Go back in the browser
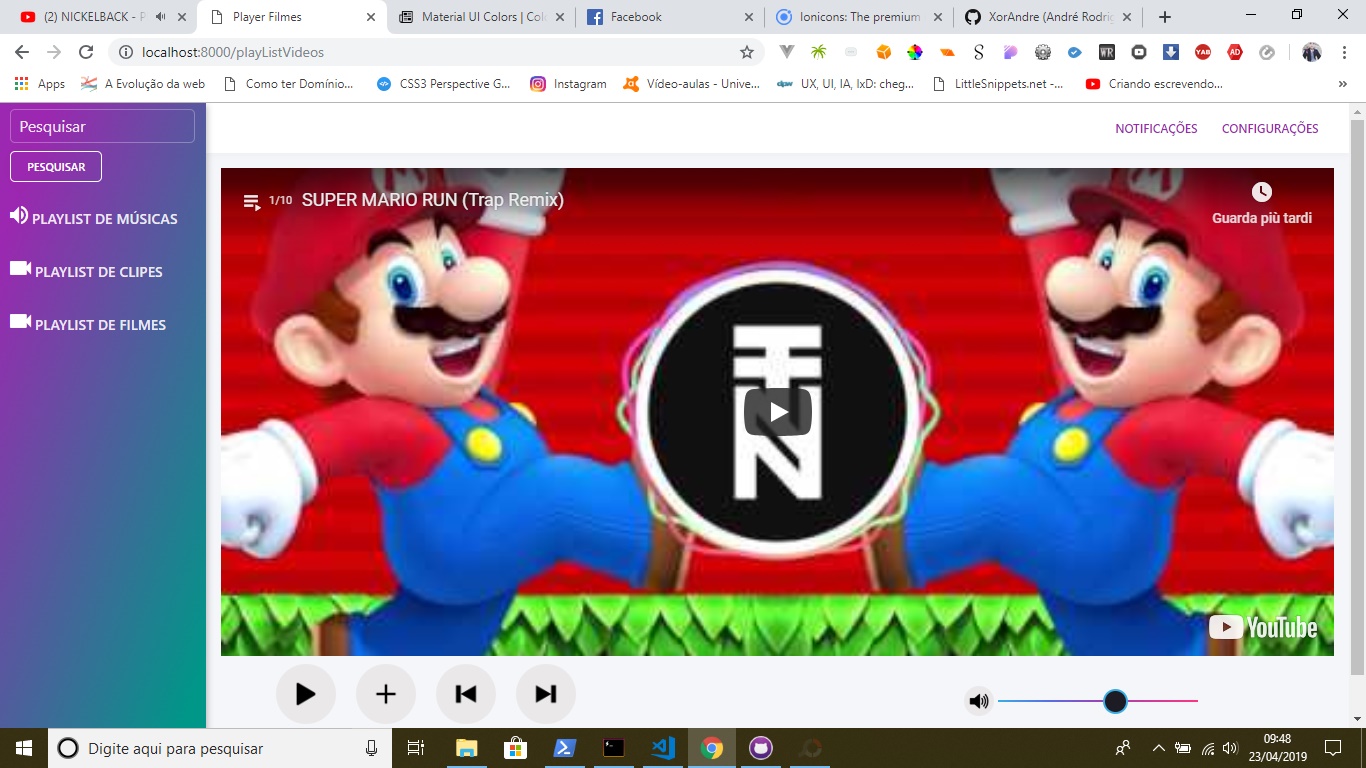Viewport: 1366px width, 768px height. (x=22, y=52)
